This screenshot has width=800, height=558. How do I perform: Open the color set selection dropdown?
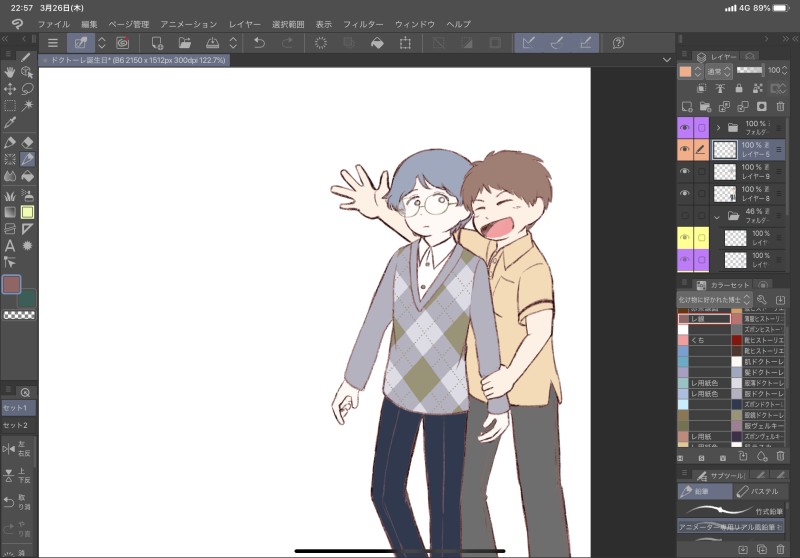[x=714, y=299]
